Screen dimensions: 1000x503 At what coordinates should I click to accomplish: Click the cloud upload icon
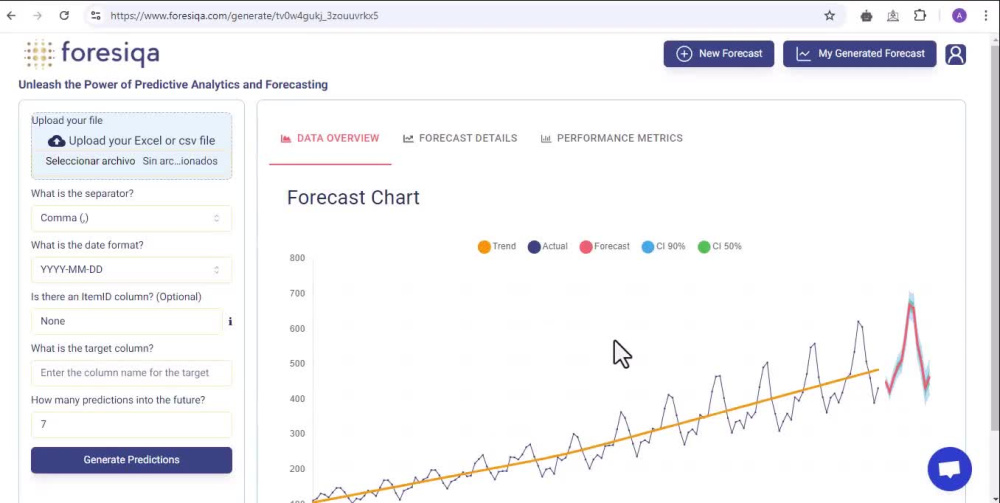click(x=57, y=141)
